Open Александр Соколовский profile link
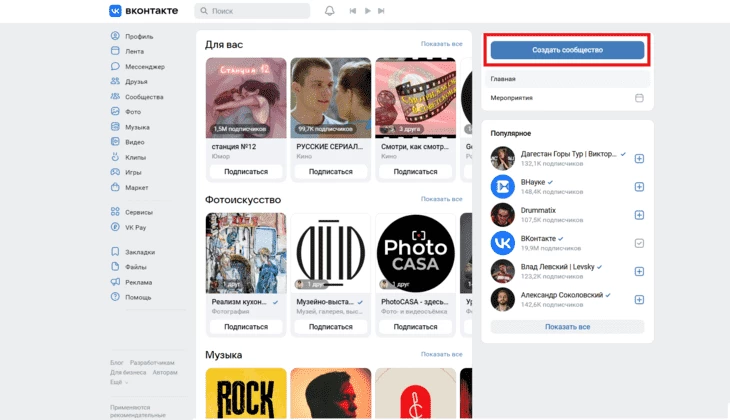The height and width of the screenshot is (420, 730). tap(561, 295)
